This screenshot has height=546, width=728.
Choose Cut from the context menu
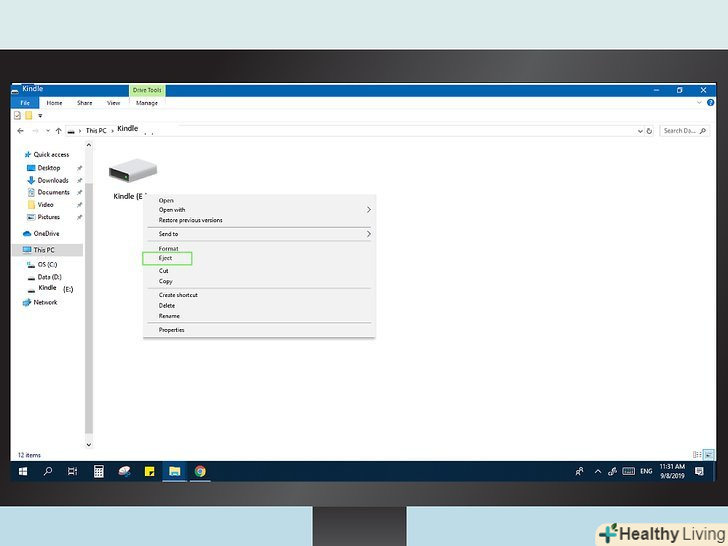click(x=163, y=271)
